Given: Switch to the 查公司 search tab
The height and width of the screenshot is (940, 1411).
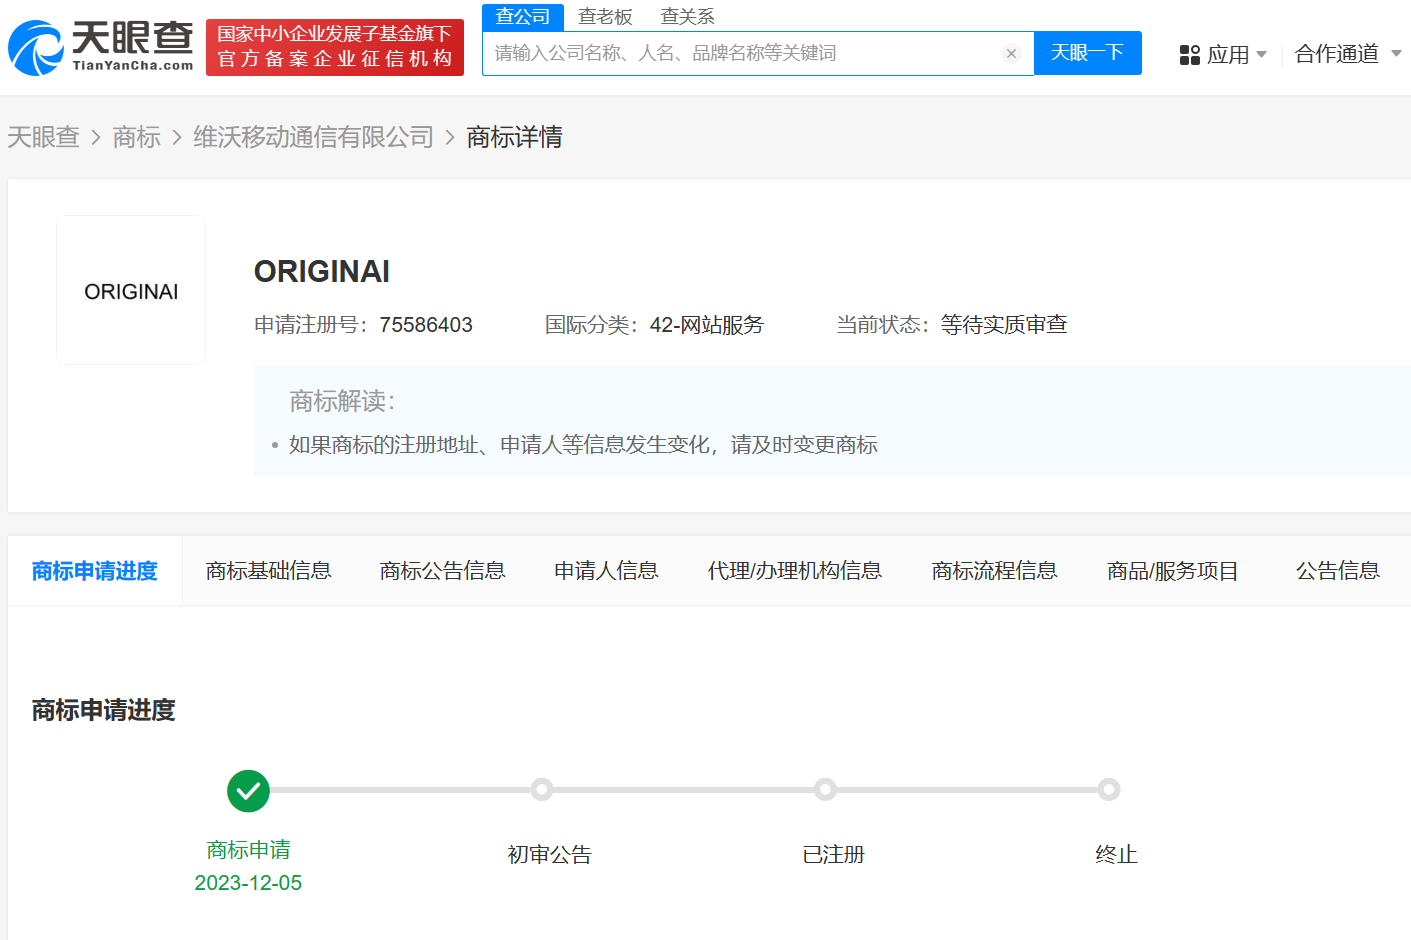Looking at the screenshot, I should 523,17.
